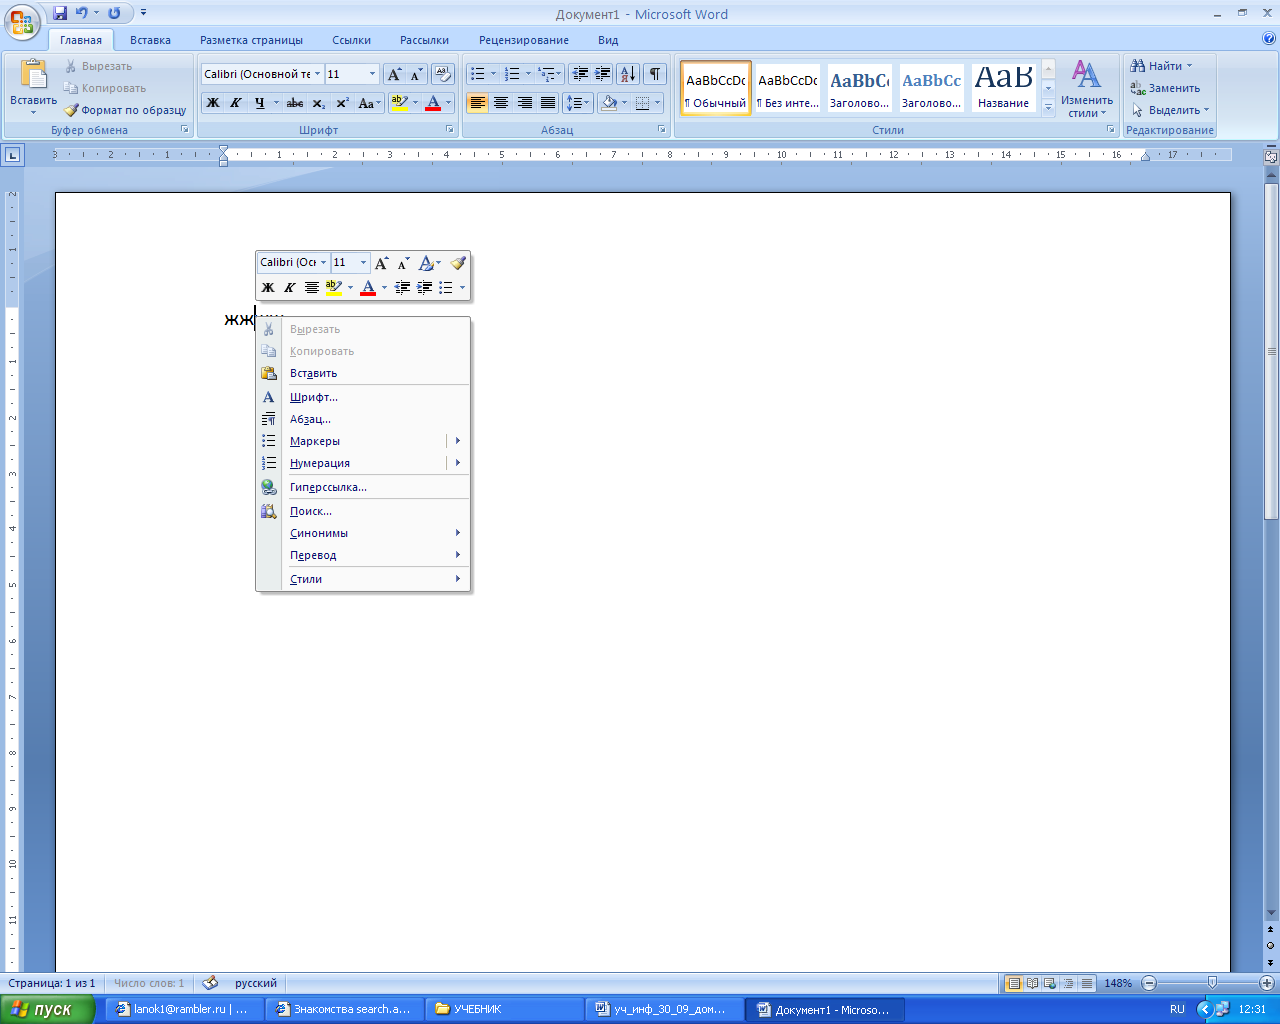Shrink font in the floating mini toolbar
Image resolution: width=1280 pixels, height=1024 pixels.
click(x=404, y=263)
